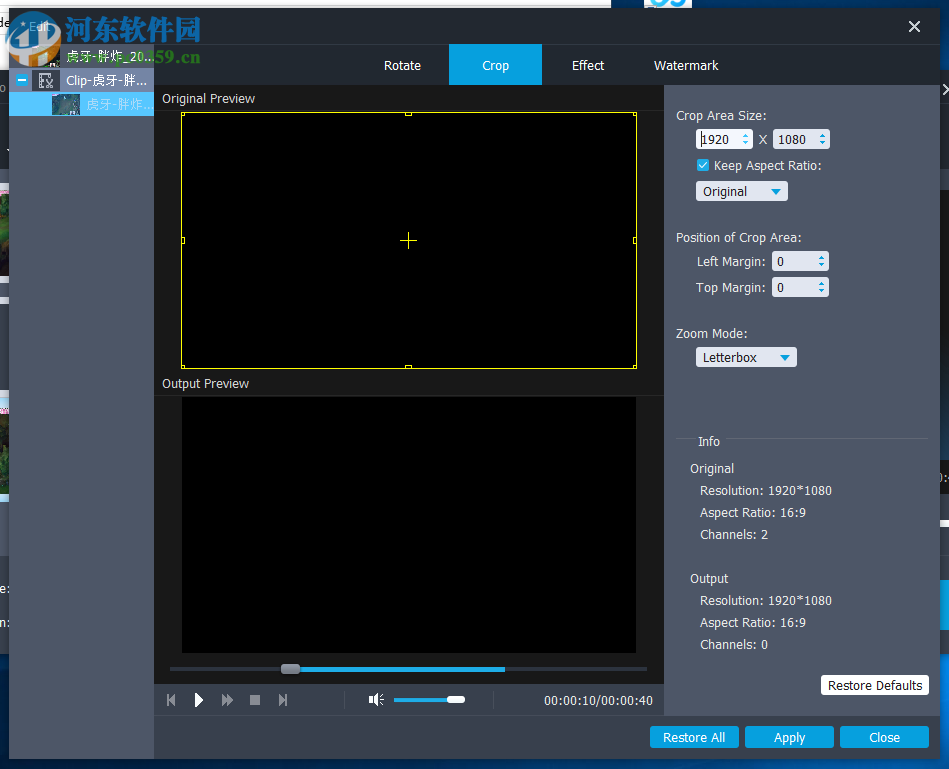949x769 pixels.
Task: Fast forward the video preview
Action: [x=227, y=700]
